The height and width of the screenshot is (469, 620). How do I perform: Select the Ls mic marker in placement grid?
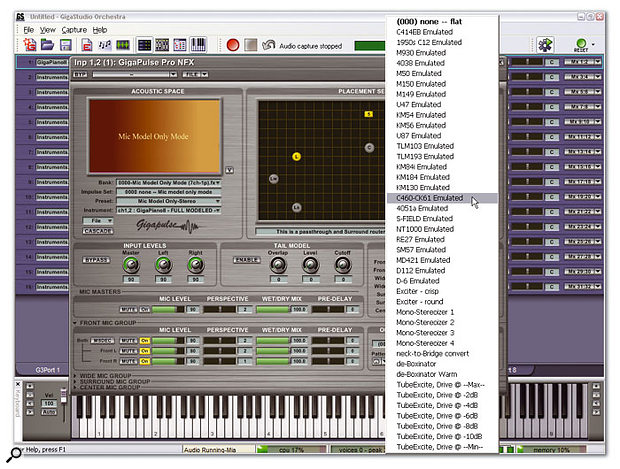297,207
